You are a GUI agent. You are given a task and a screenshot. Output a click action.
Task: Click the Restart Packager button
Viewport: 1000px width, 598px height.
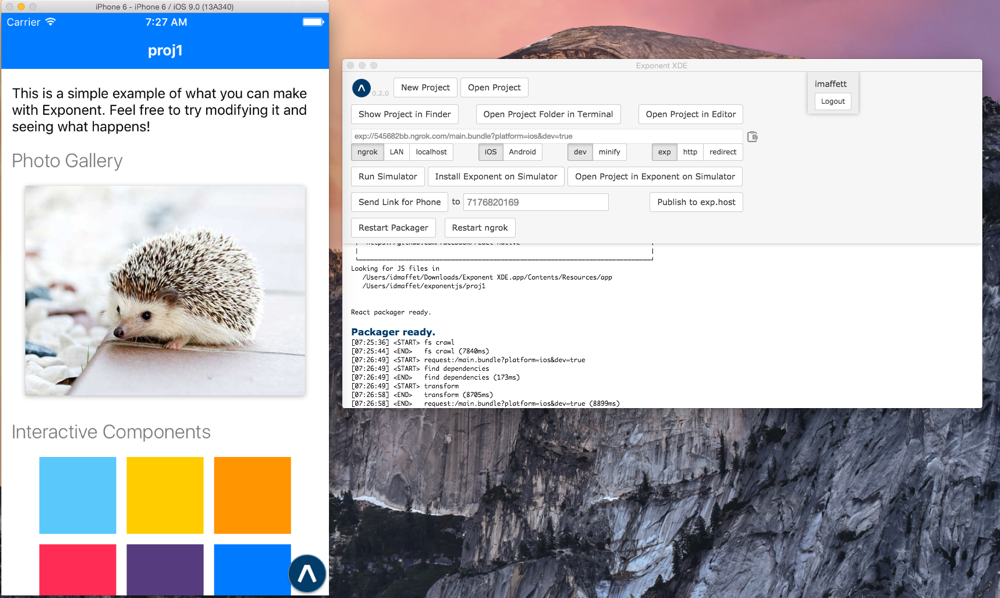click(x=393, y=228)
